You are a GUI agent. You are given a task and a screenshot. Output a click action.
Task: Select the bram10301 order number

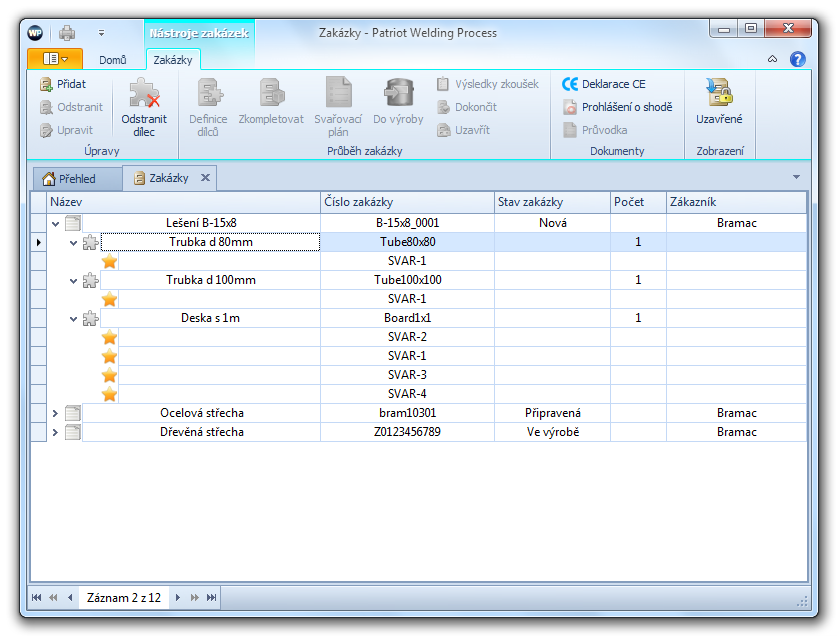tap(407, 413)
